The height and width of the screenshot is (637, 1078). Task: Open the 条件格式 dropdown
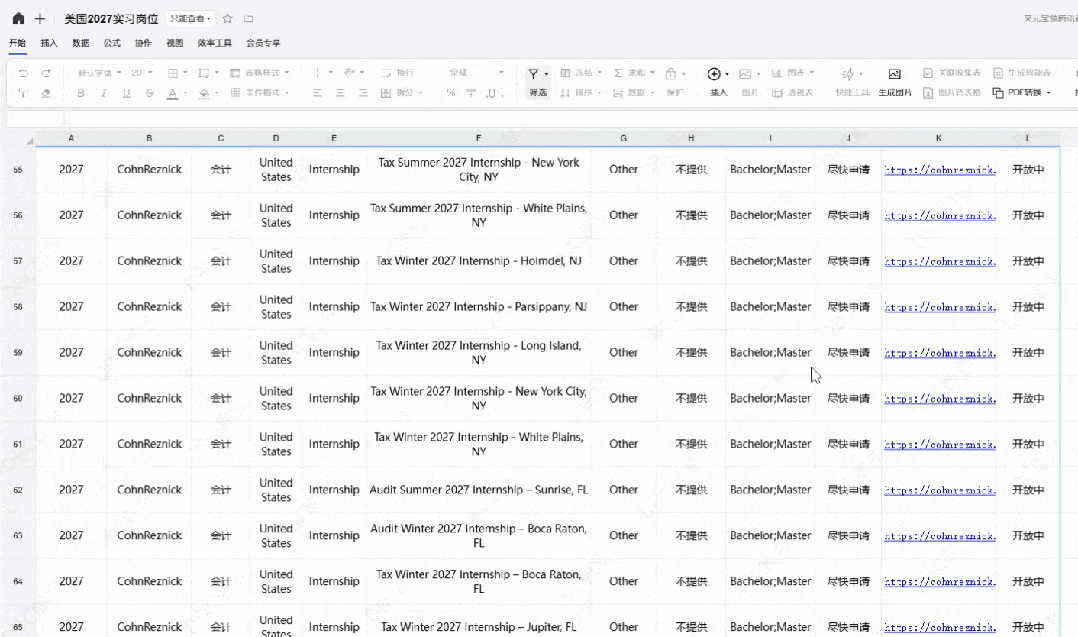point(258,93)
